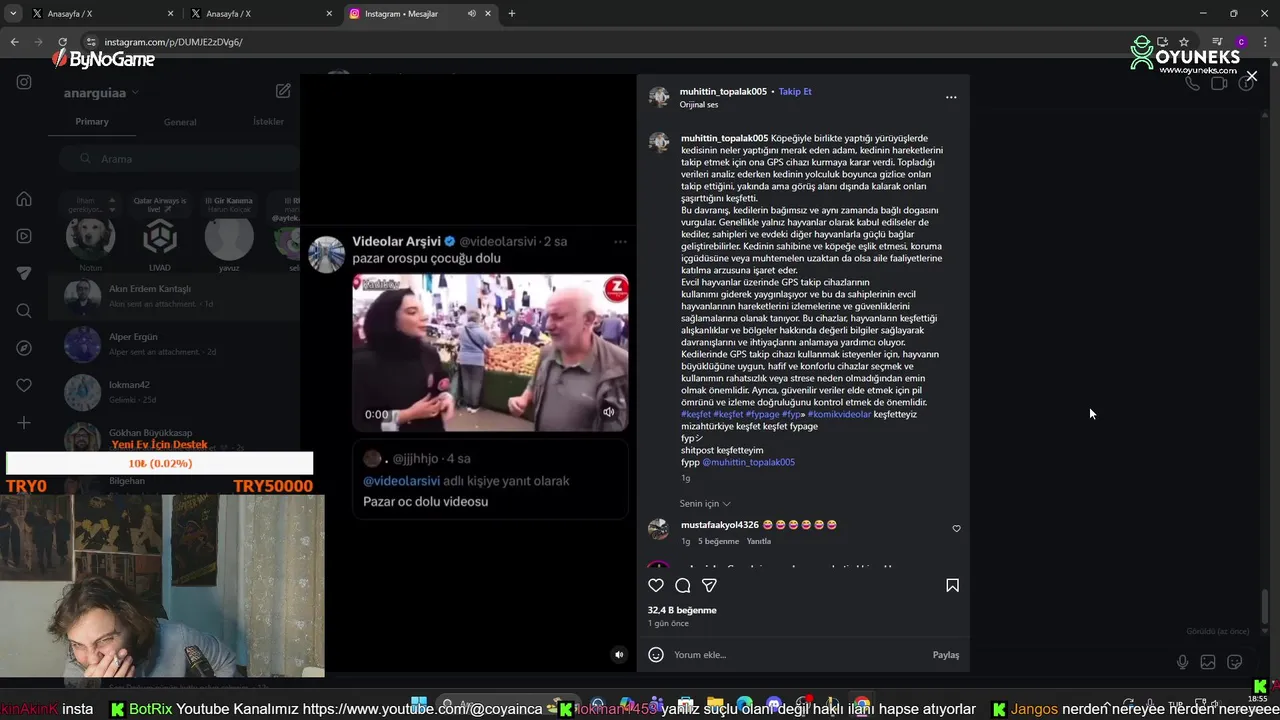Open the muhittin_topalak005 profile in header
The height and width of the screenshot is (720, 1280).
coord(723,91)
